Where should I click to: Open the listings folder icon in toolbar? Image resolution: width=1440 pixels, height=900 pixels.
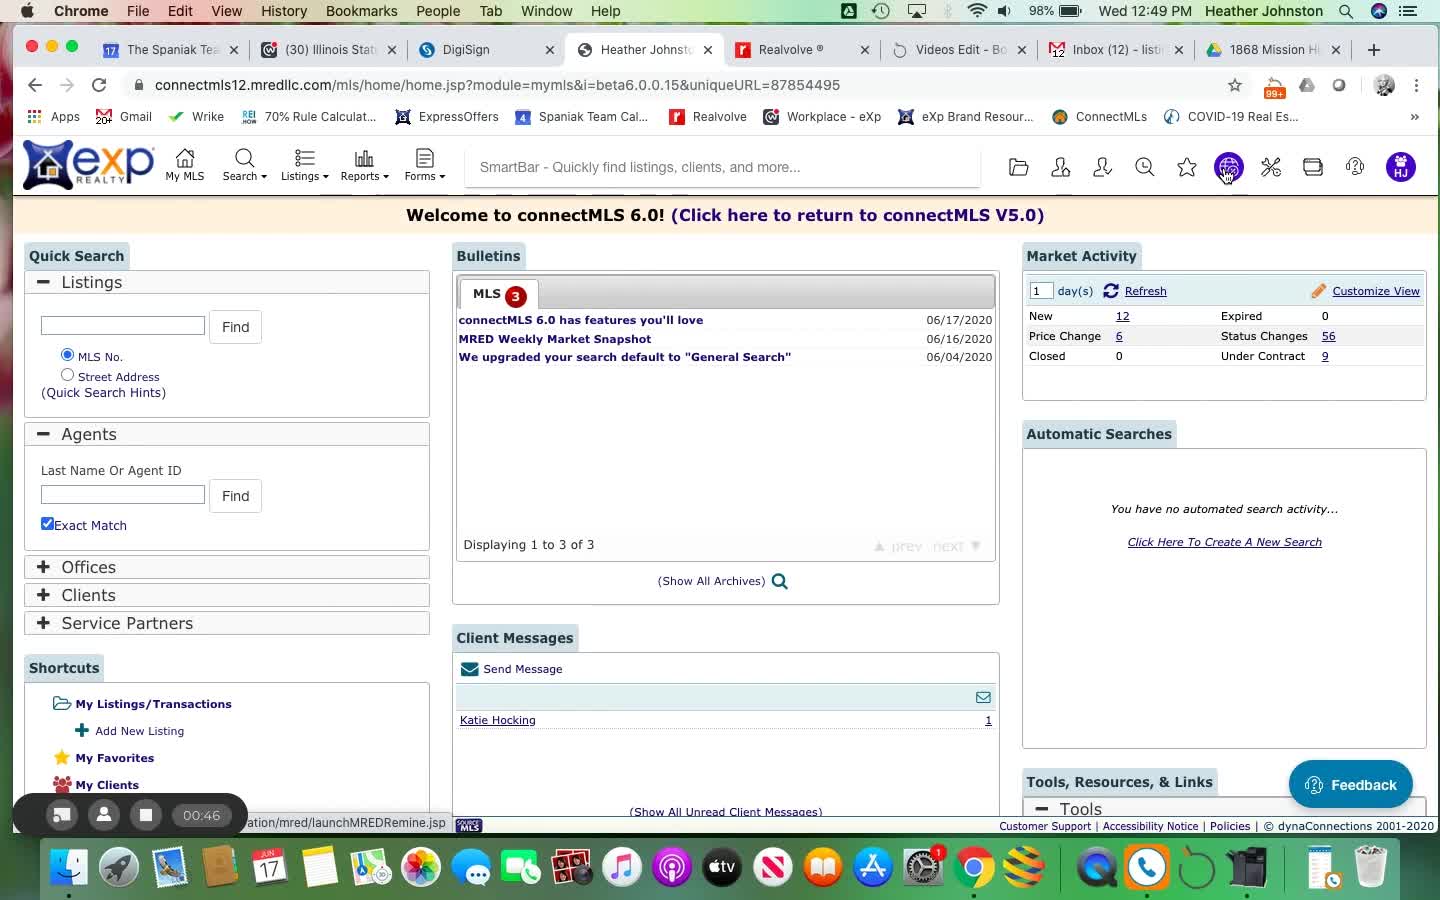tap(1018, 167)
